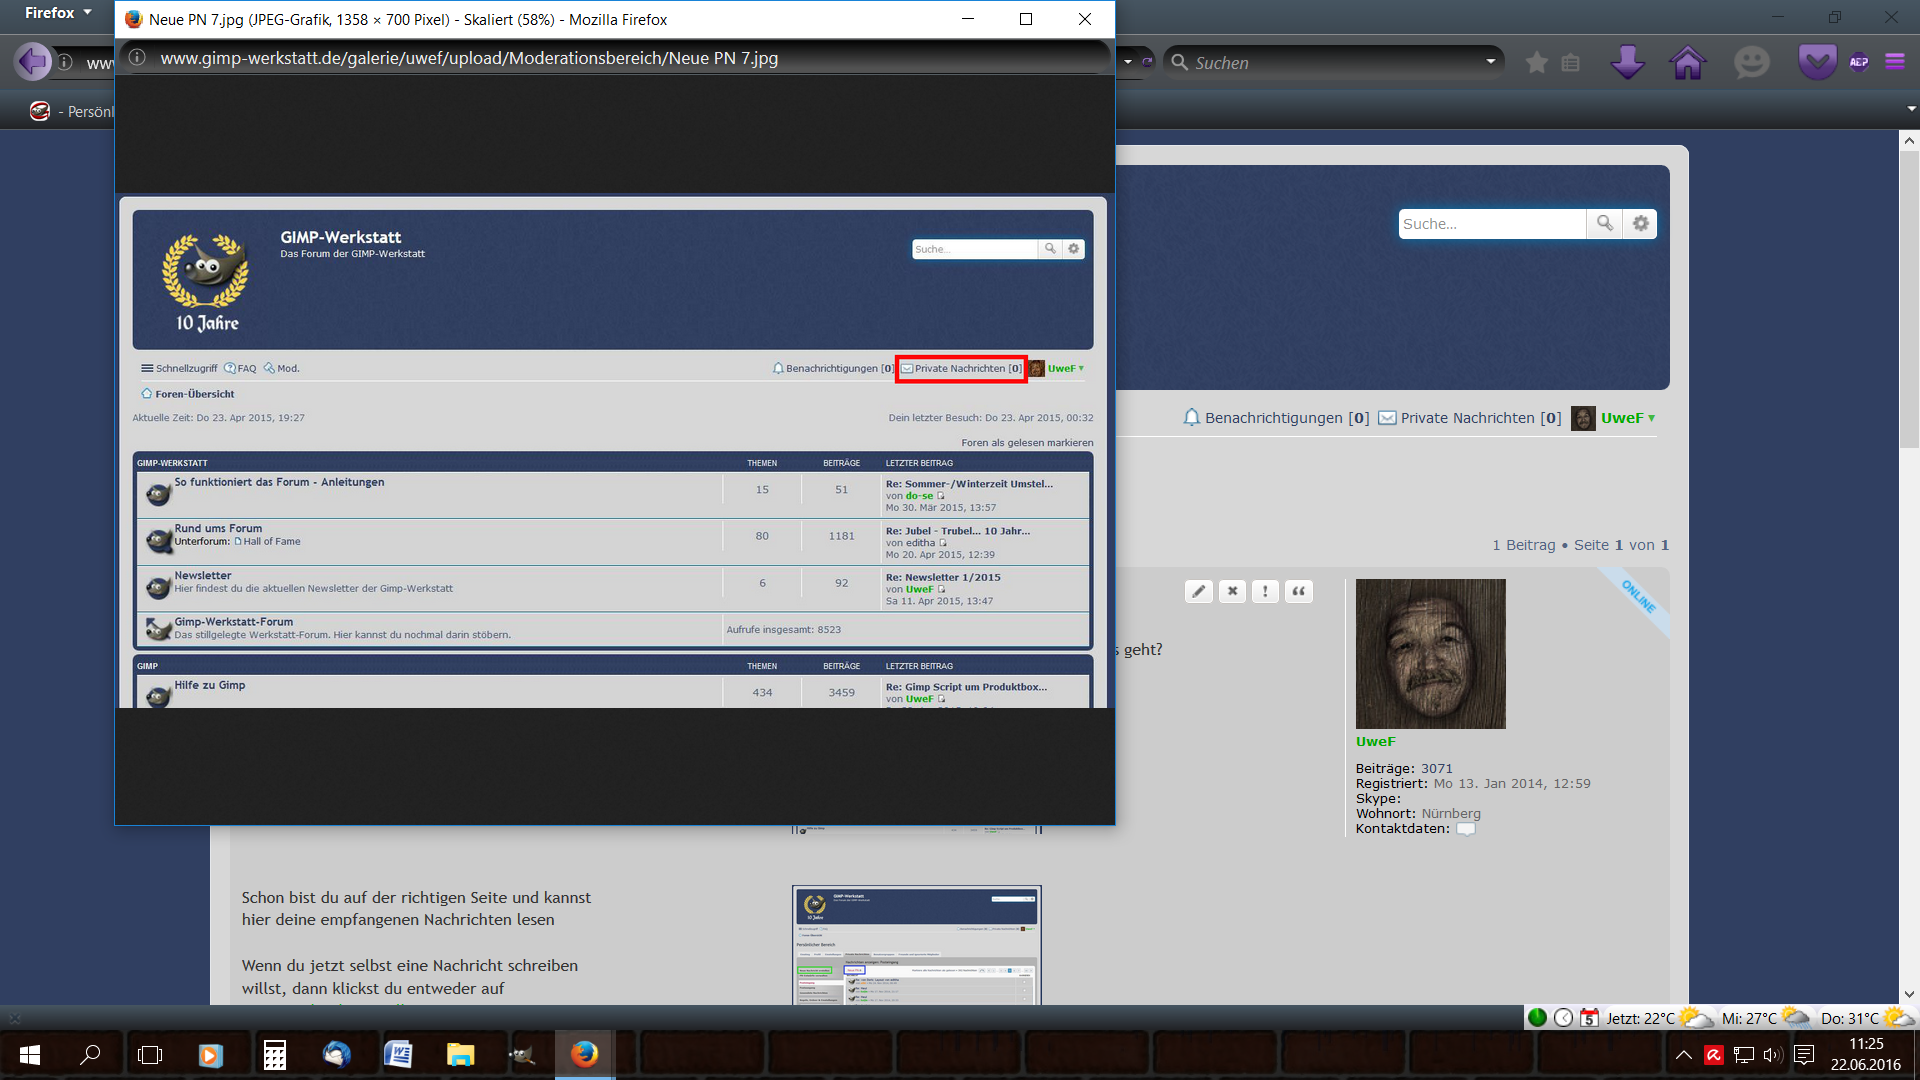Expand the Kontaktdaten contact bubble
The image size is (1920, 1080).
point(1465,829)
